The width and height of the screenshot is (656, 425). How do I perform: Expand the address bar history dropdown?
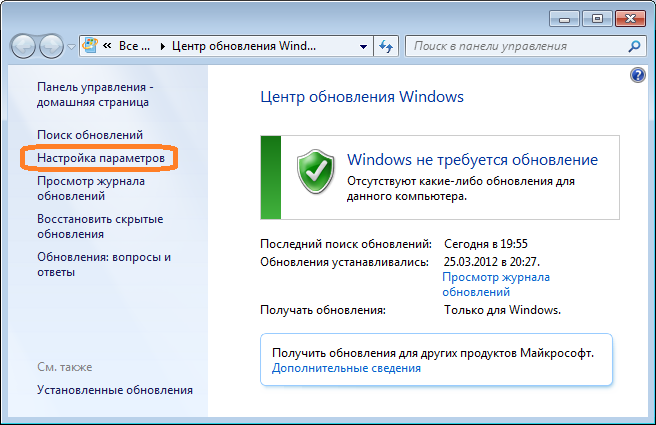[x=363, y=46]
